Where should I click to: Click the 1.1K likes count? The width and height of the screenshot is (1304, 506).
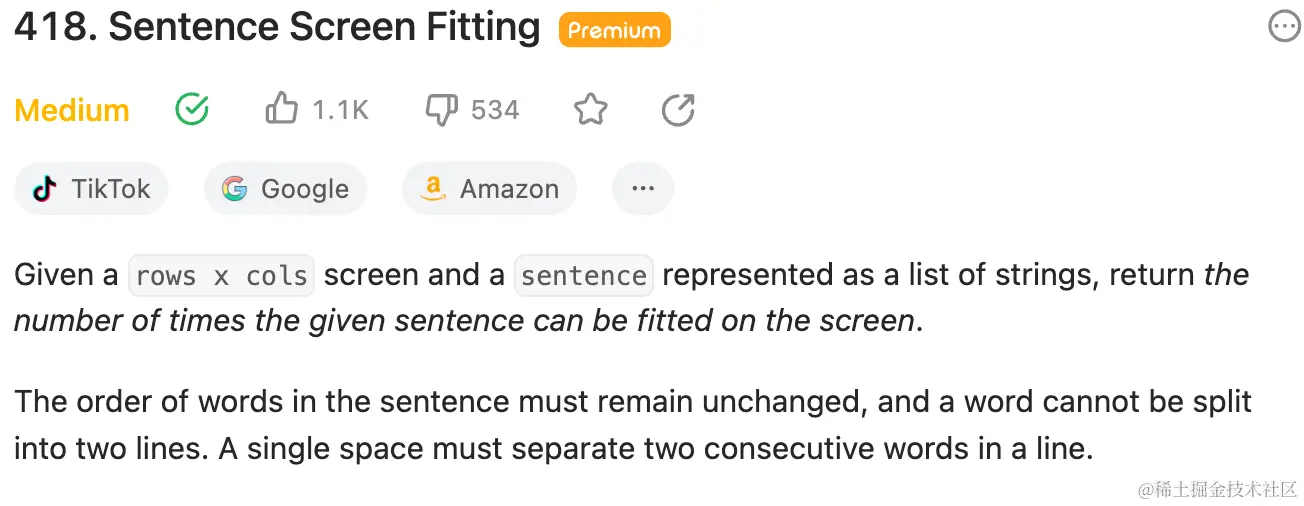tap(340, 110)
